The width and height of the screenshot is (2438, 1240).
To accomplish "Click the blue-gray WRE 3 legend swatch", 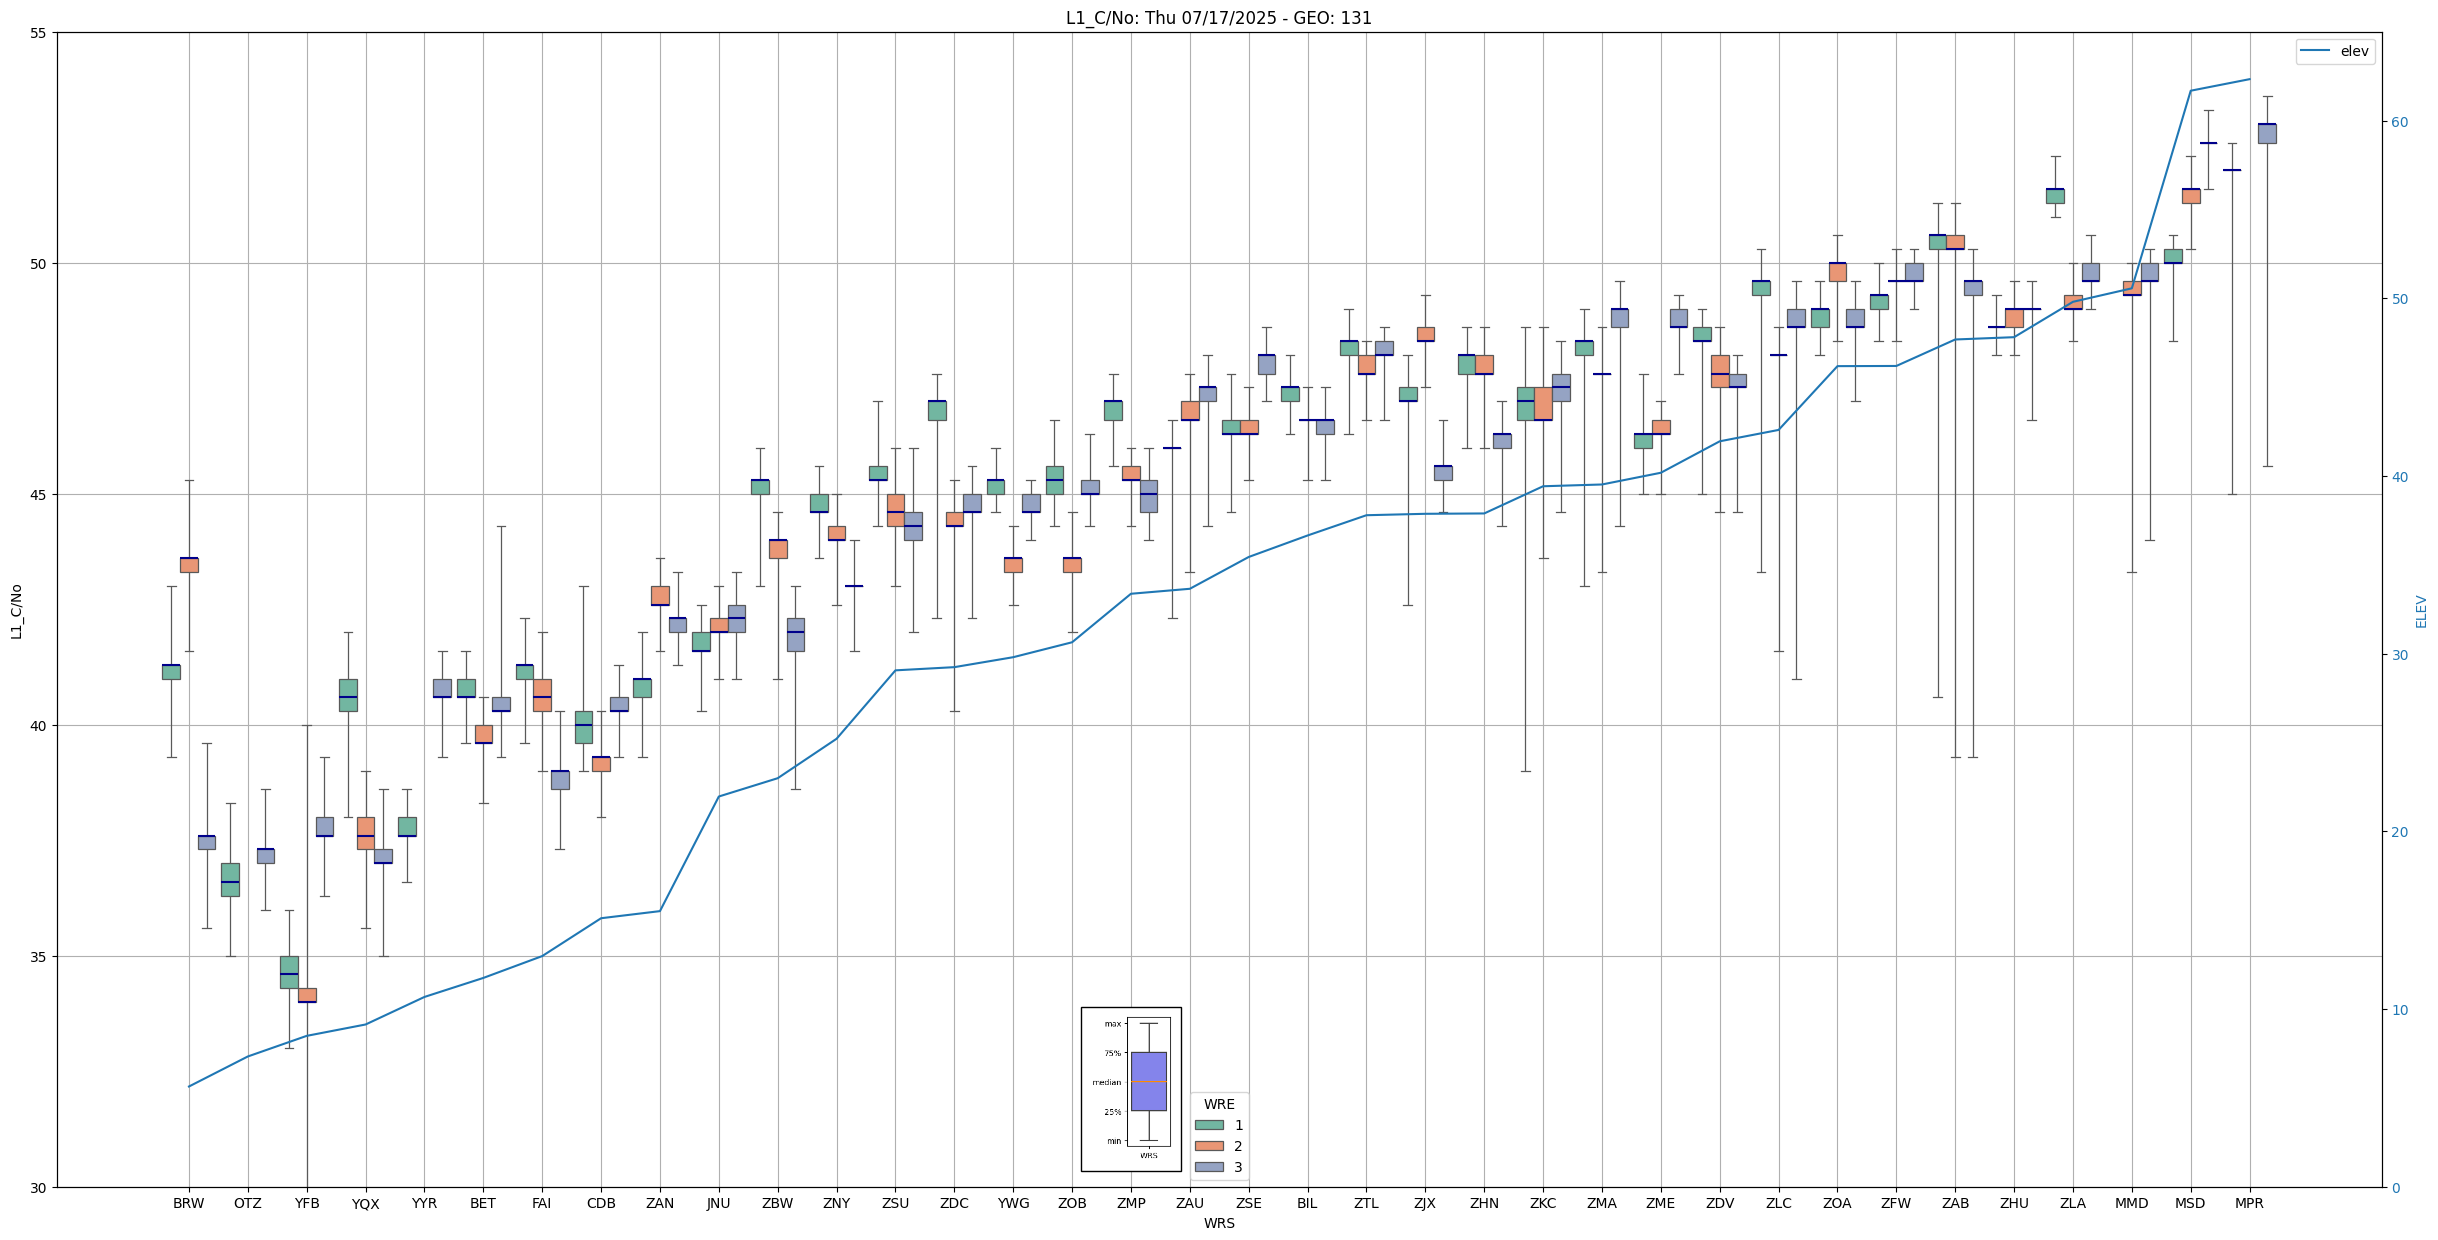I will tap(1208, 1167).
